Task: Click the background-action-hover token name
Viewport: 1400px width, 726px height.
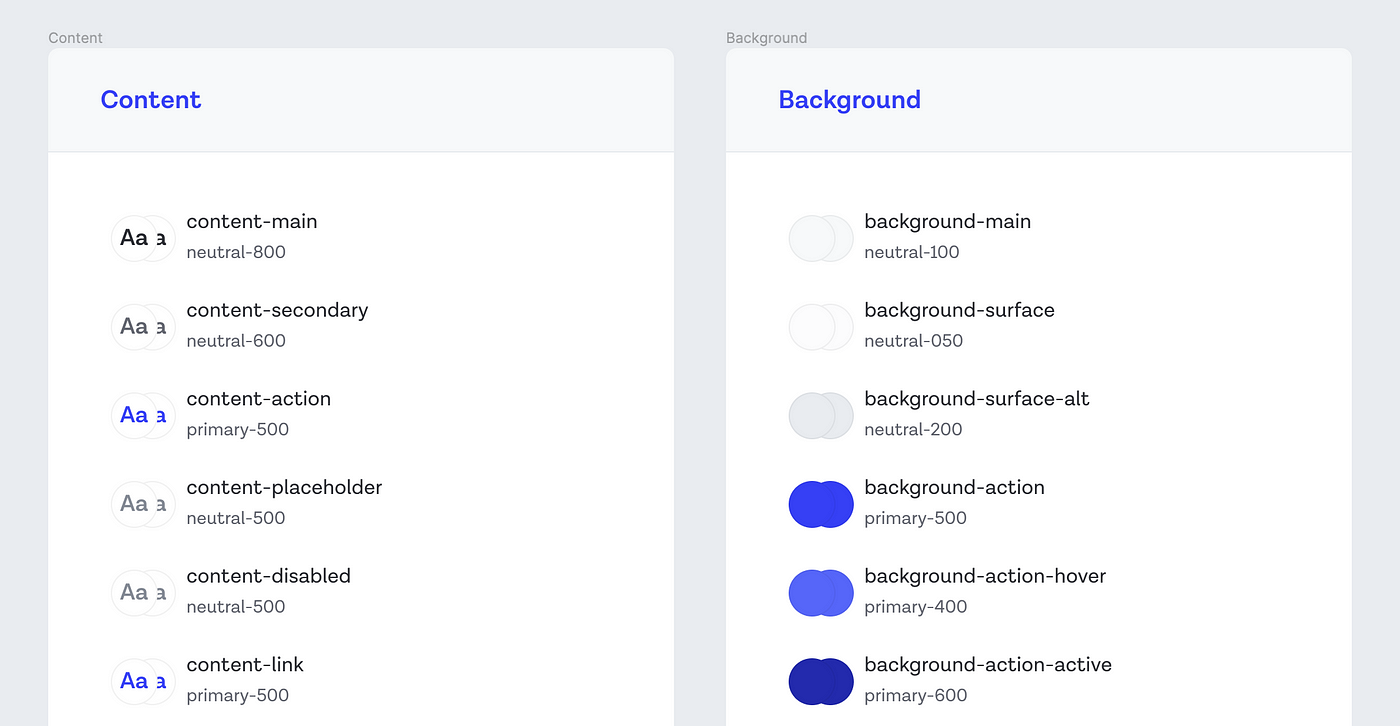Action: [986, 577]
